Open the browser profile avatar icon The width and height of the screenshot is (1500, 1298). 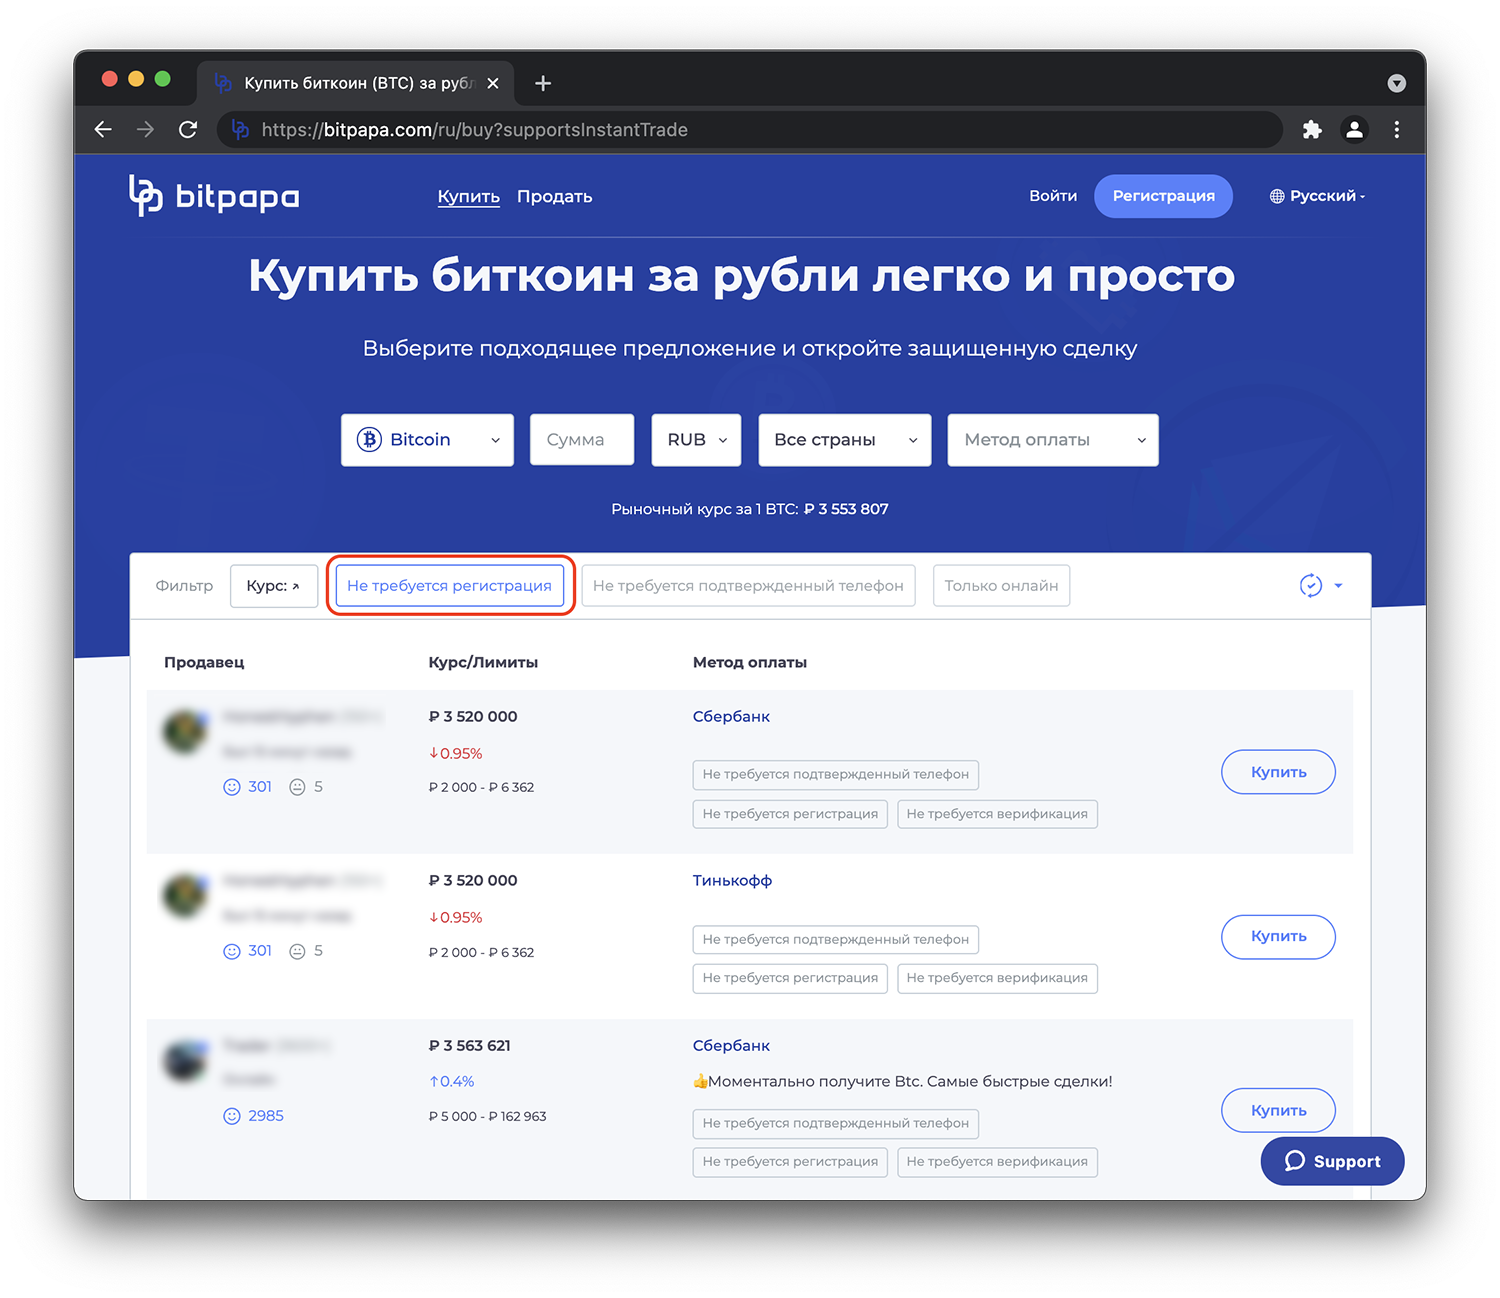coord(1354,129)
